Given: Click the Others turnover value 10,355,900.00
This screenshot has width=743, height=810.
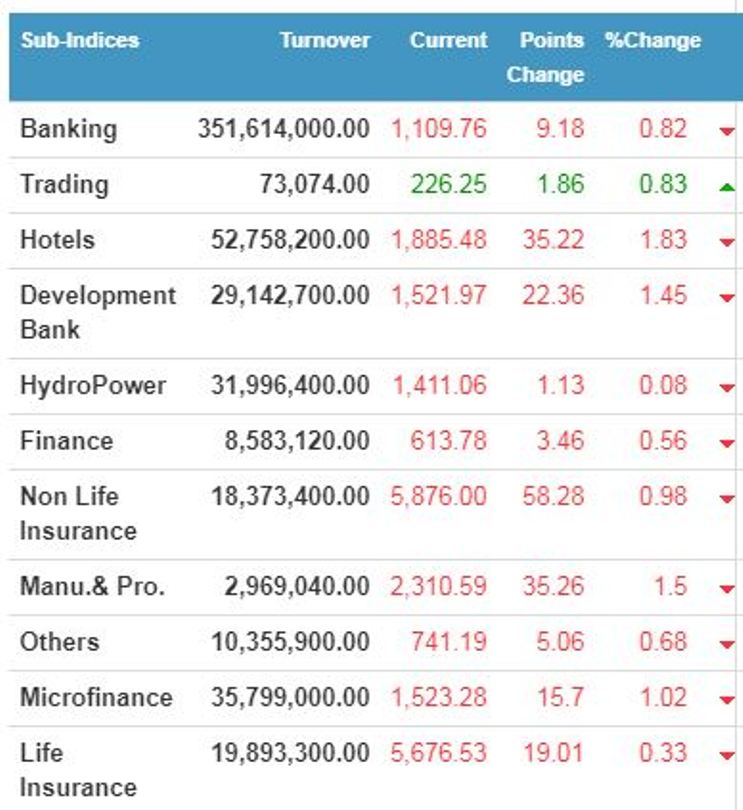Looking at the screenshot, I should coord(290,641).
